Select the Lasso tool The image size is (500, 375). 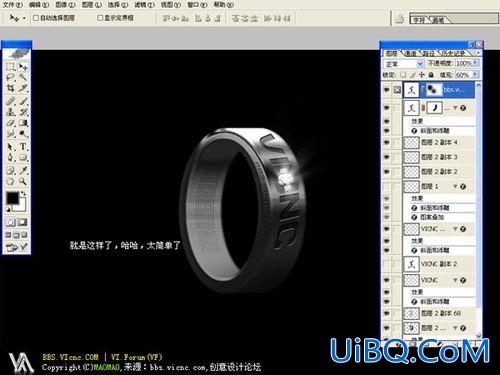[x=10, y=77]
